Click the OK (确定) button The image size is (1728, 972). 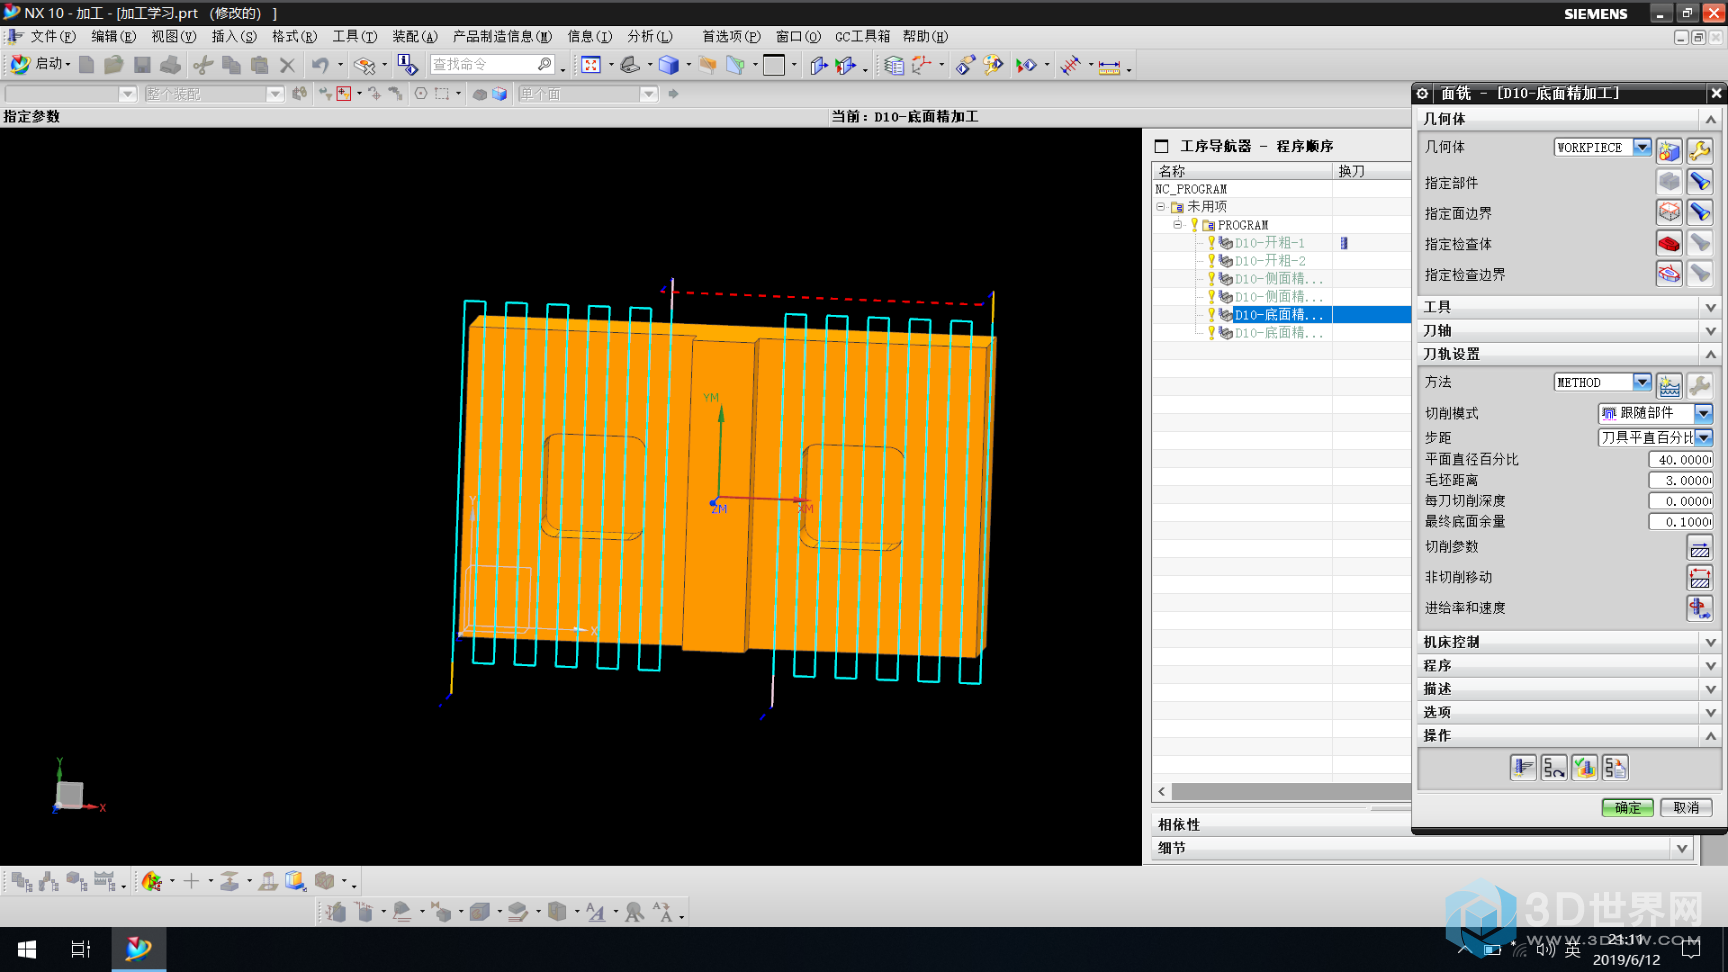(x=1627, y=807)
